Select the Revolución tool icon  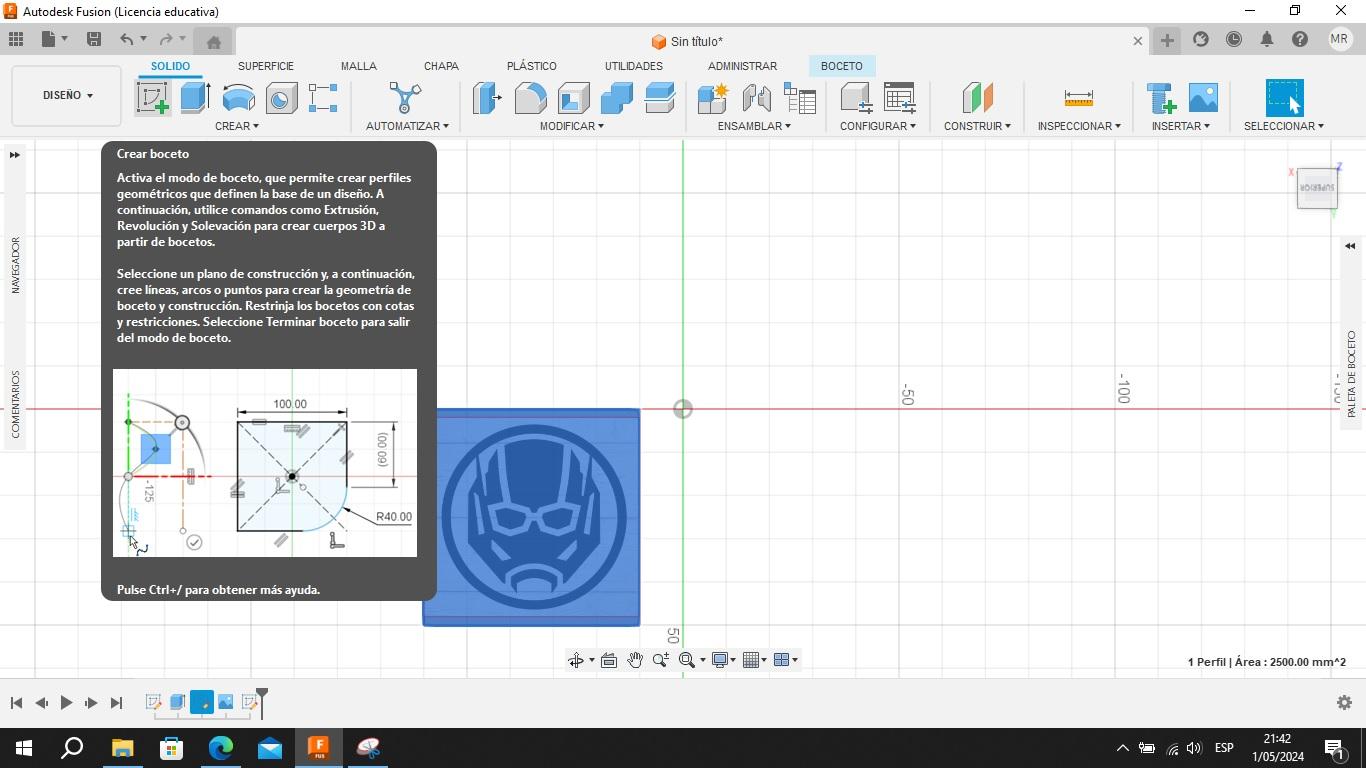coord(238,98)
